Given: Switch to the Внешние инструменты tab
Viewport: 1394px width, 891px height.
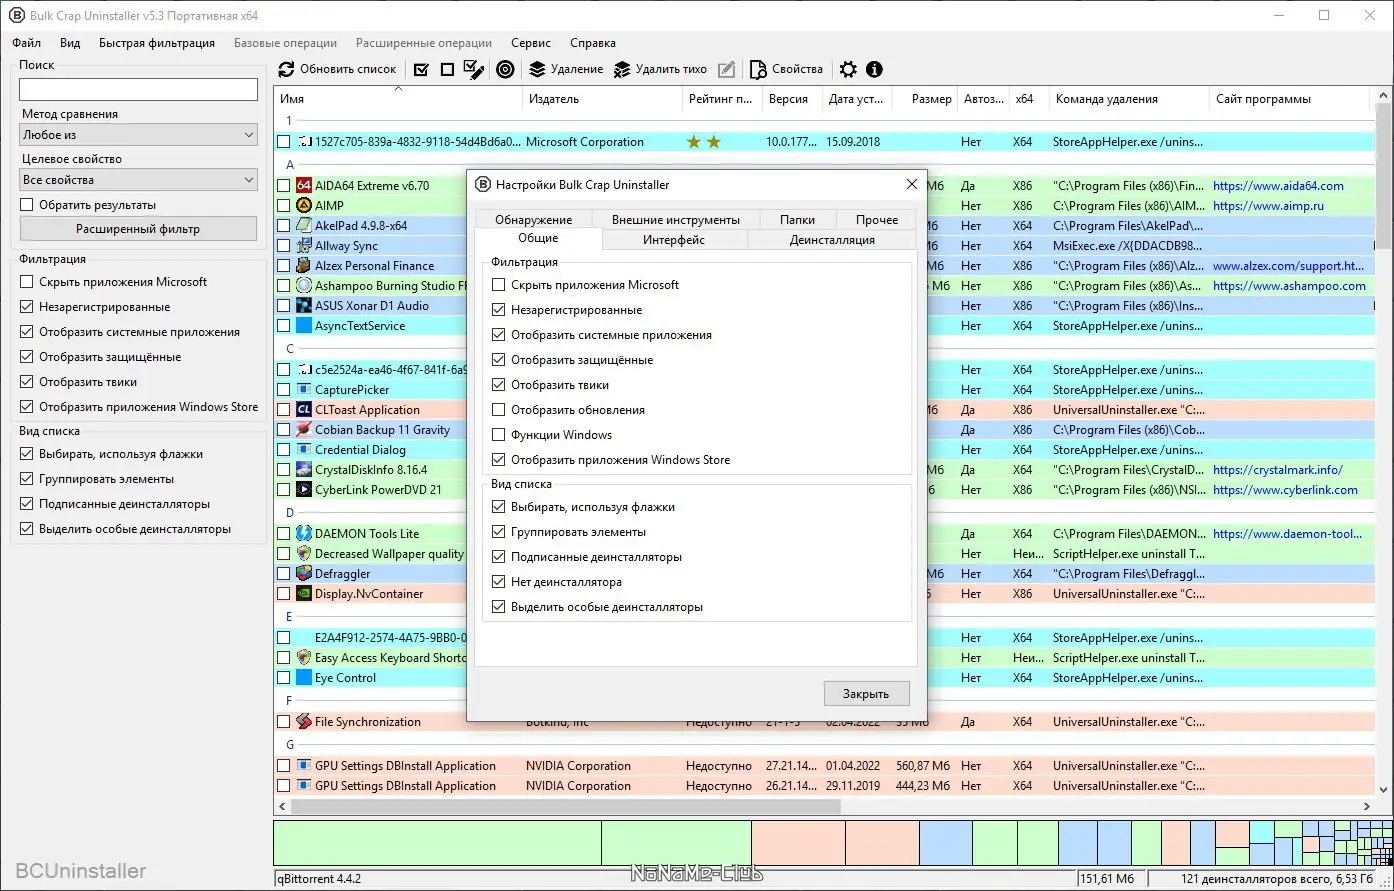Looking at the screenshot, I should click(676, 220).
